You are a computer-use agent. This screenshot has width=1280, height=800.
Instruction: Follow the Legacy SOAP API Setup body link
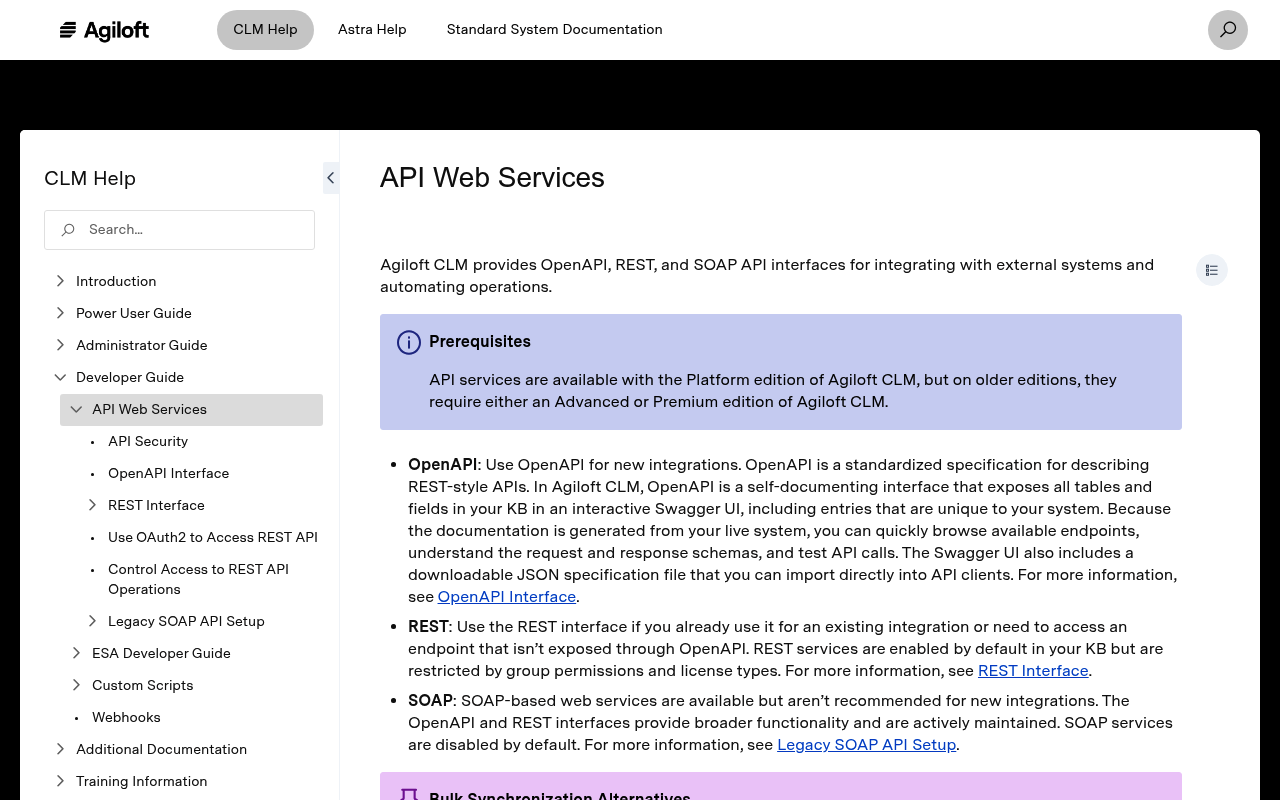tap(867, 745)
